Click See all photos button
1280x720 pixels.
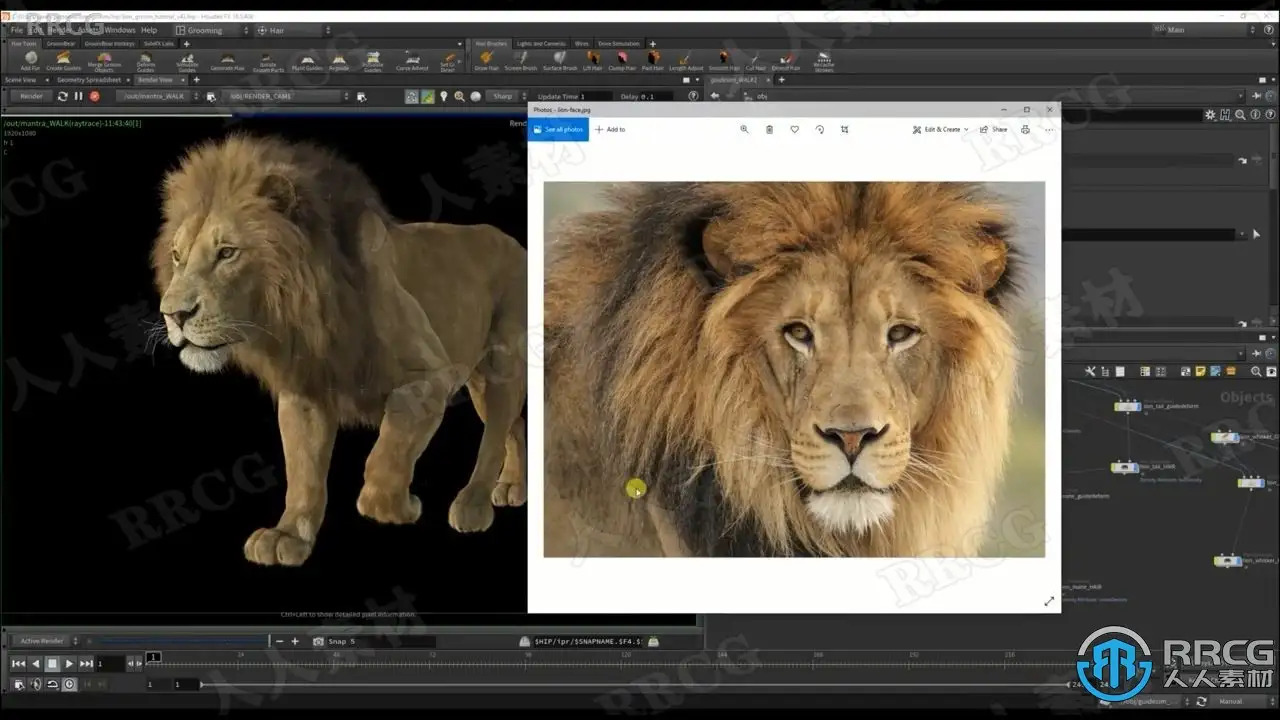[558, 129]
